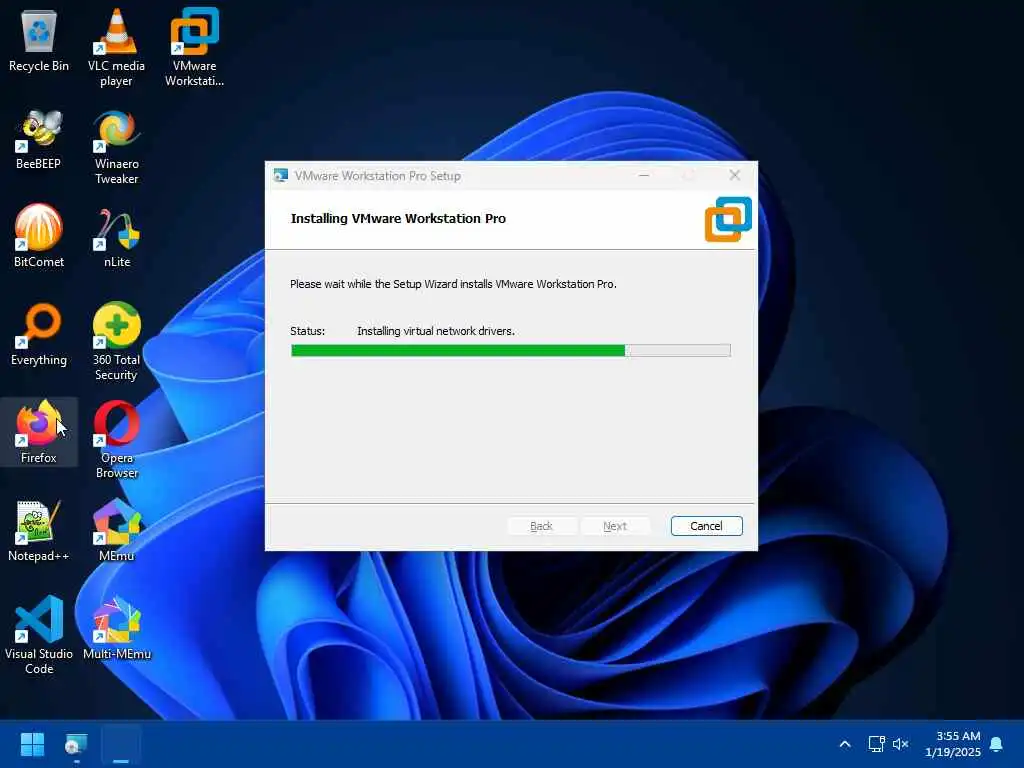1024x768 pixels.
Task: Select the Visual Studio Code shortcut
Action: pyautogui.click(x=39, y=635)
